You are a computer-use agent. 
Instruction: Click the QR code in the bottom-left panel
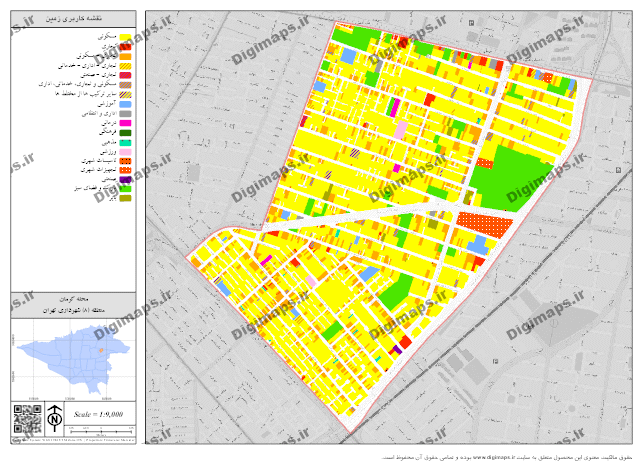point(27,419)
